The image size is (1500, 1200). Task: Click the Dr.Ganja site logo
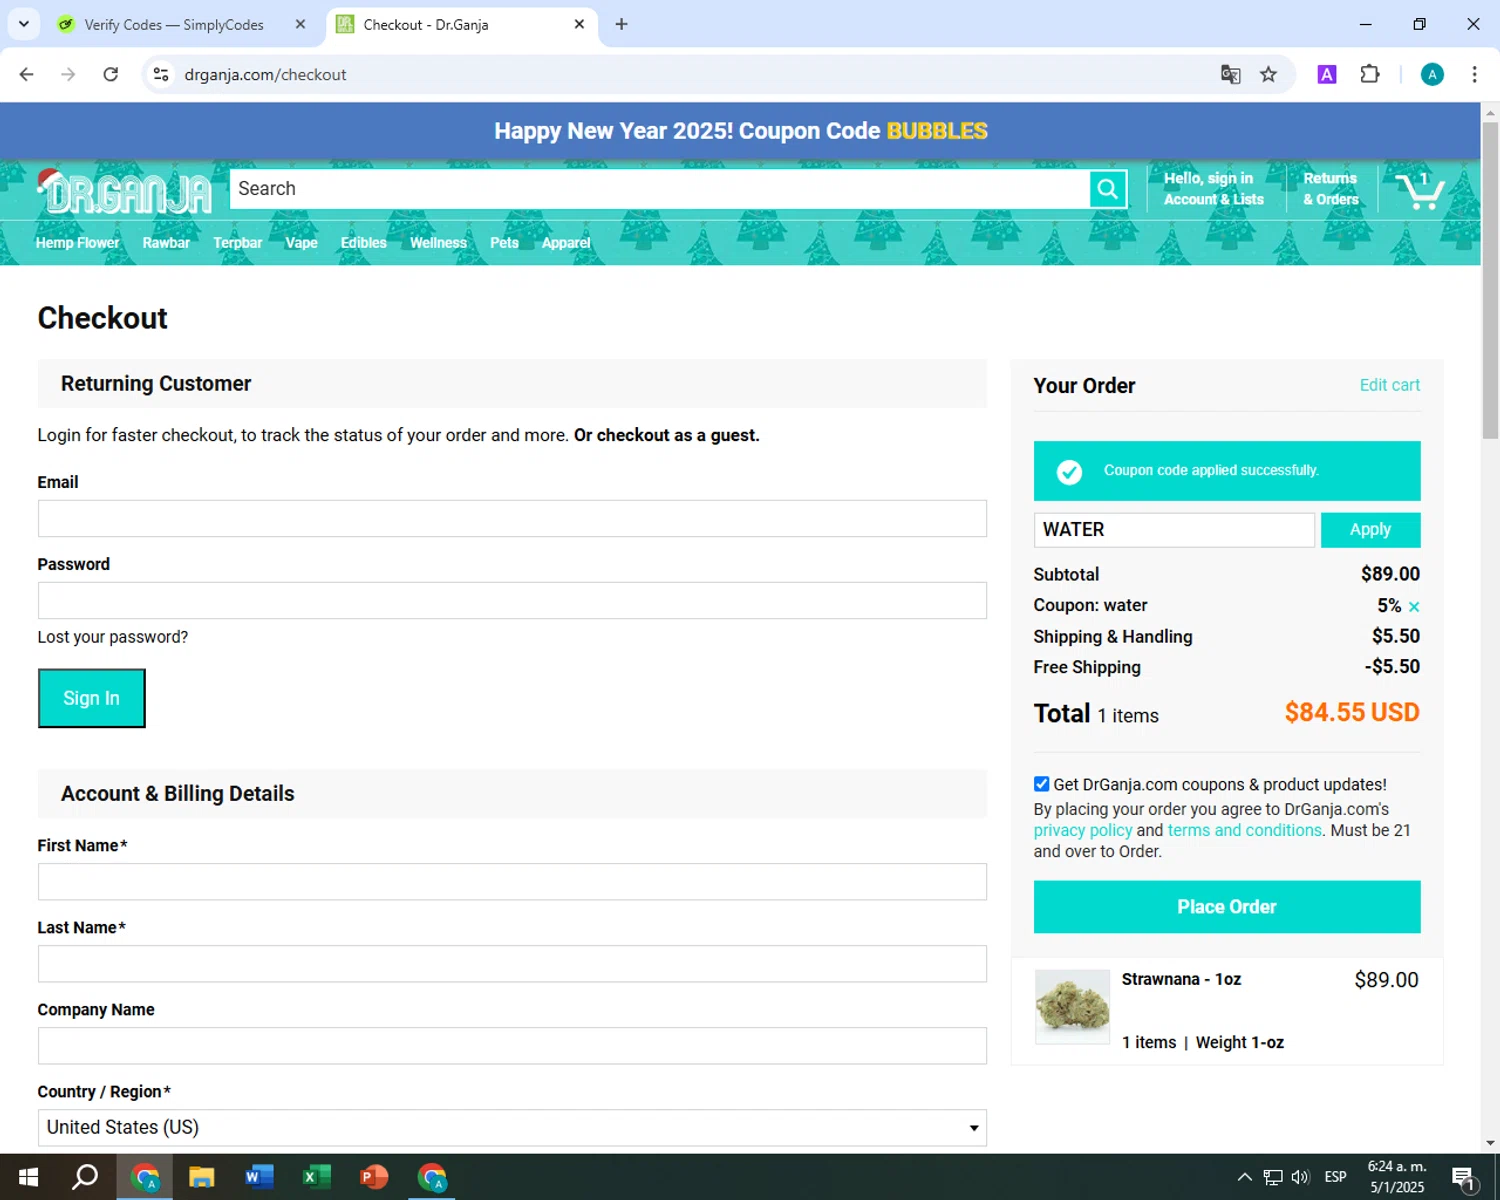tap(125, 191)
